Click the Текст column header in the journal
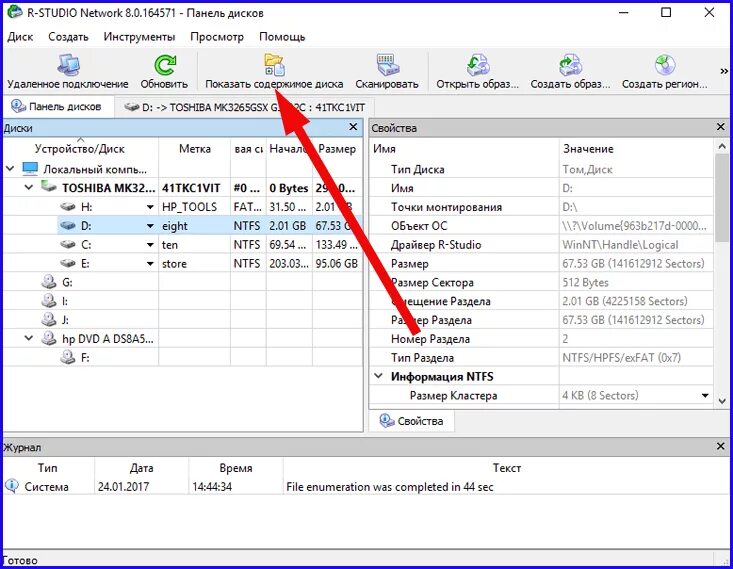 pos(506,468)
